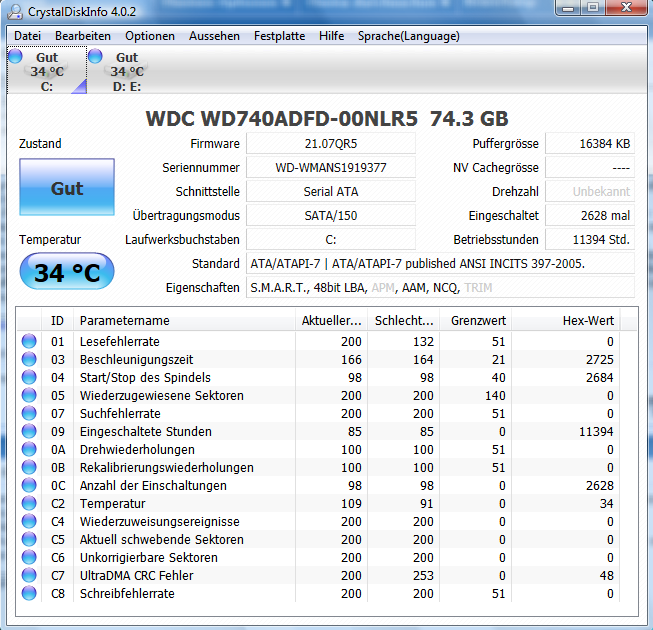Click the Eigenschaften field with S.M.A.R.T.

click(x=441, y=288)
